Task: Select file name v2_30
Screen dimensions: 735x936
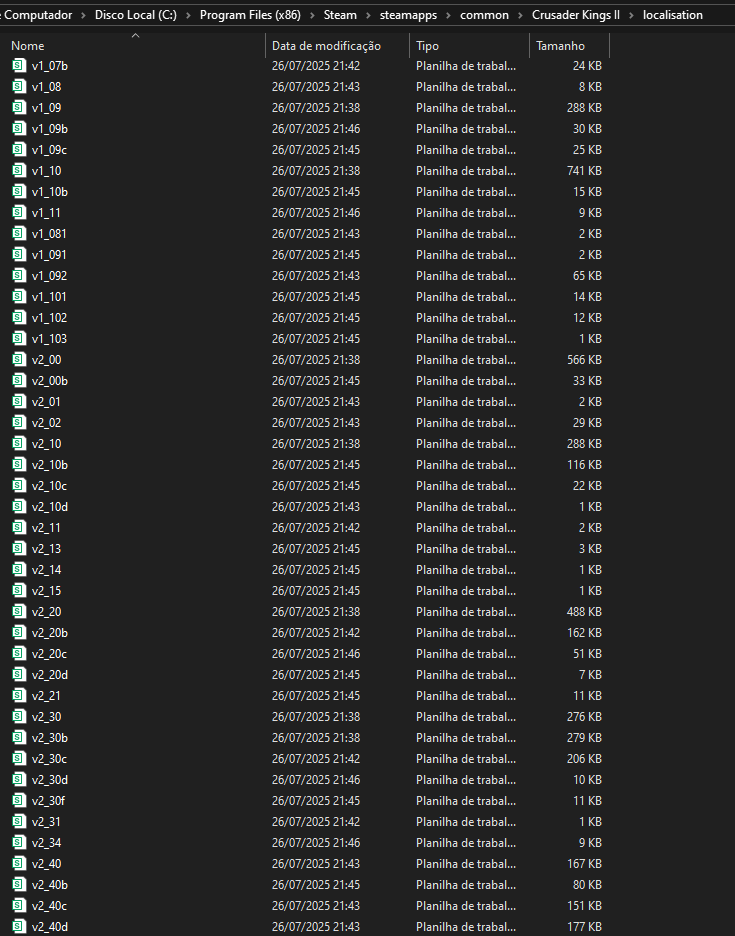Action: point(47,716)
